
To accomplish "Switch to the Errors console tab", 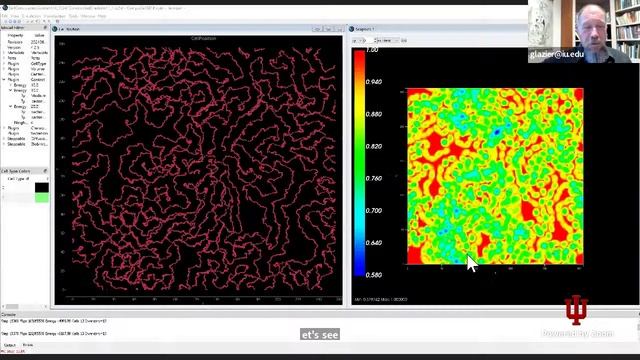I will 28,345.
